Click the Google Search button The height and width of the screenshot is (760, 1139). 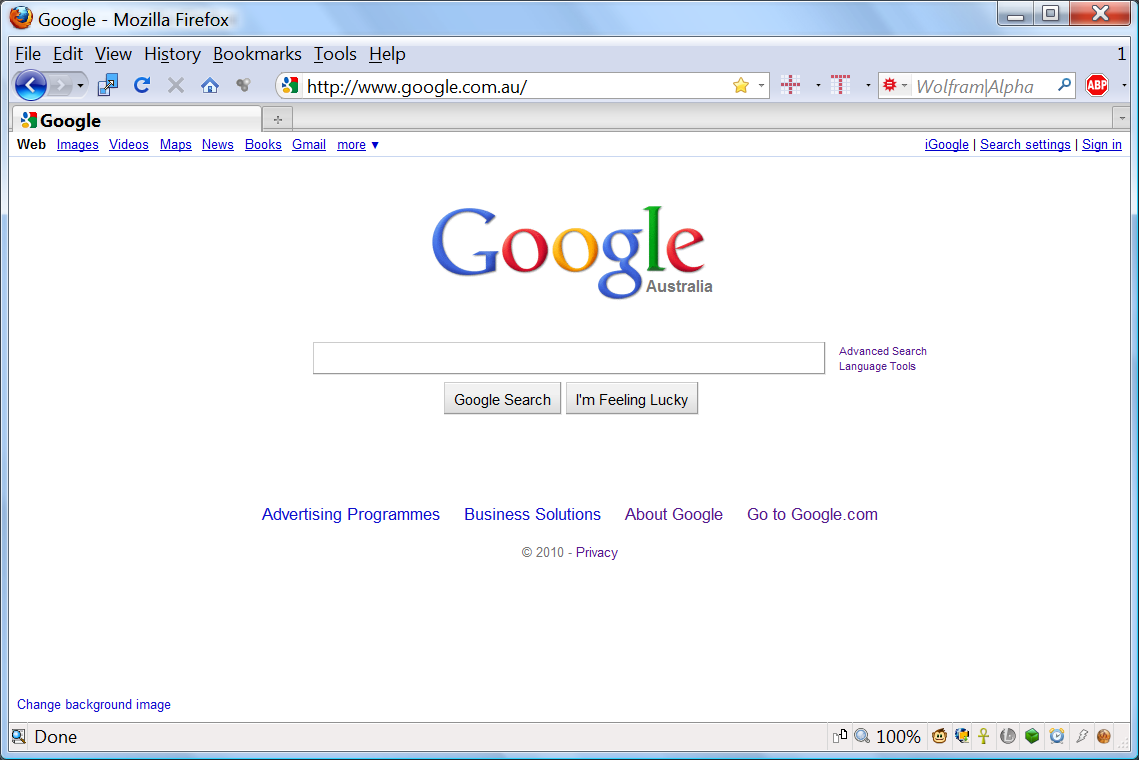coord(503,399)
